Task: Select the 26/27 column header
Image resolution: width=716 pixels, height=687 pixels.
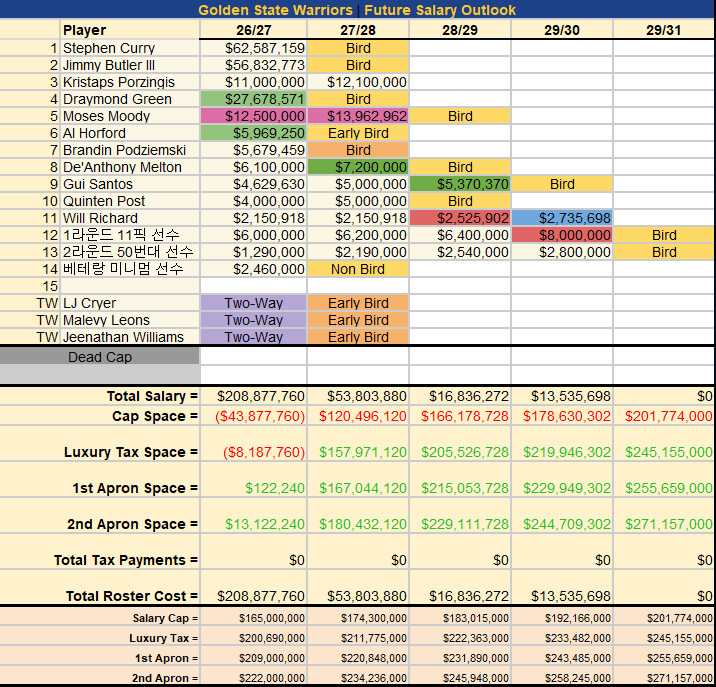Action: tap(253, 30)
